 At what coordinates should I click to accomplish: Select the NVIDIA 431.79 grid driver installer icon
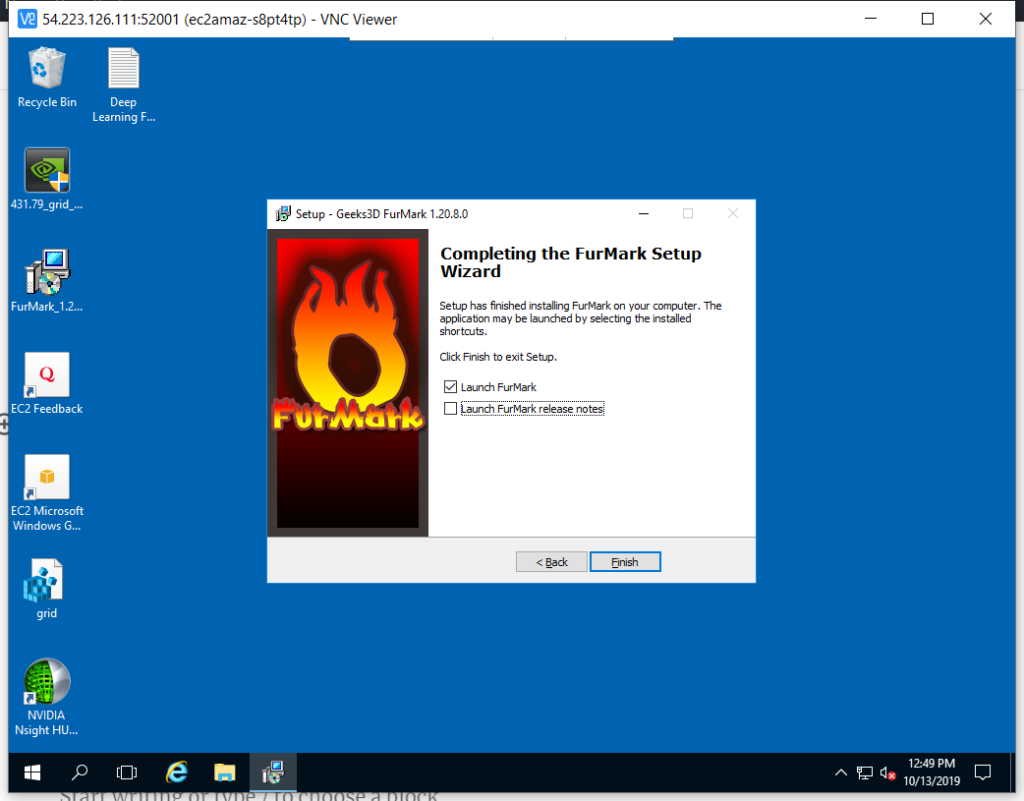(47, 171)
